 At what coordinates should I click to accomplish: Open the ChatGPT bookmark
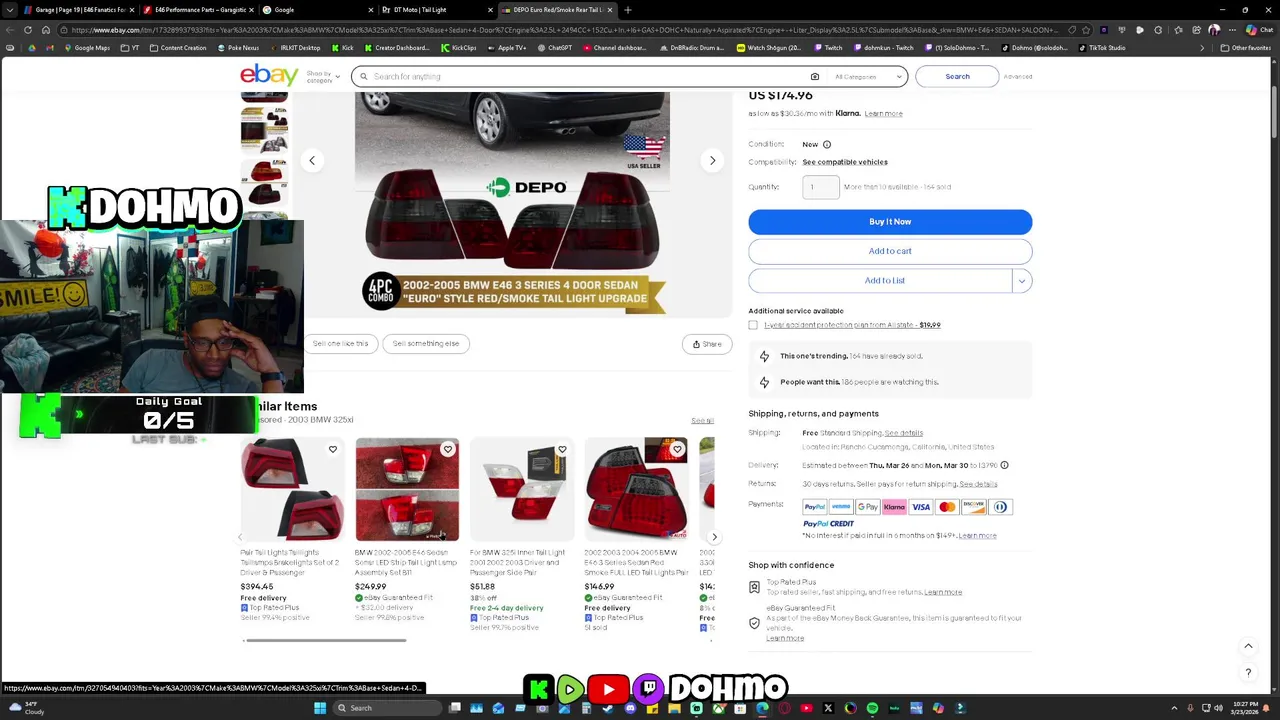tap(555, 48)
